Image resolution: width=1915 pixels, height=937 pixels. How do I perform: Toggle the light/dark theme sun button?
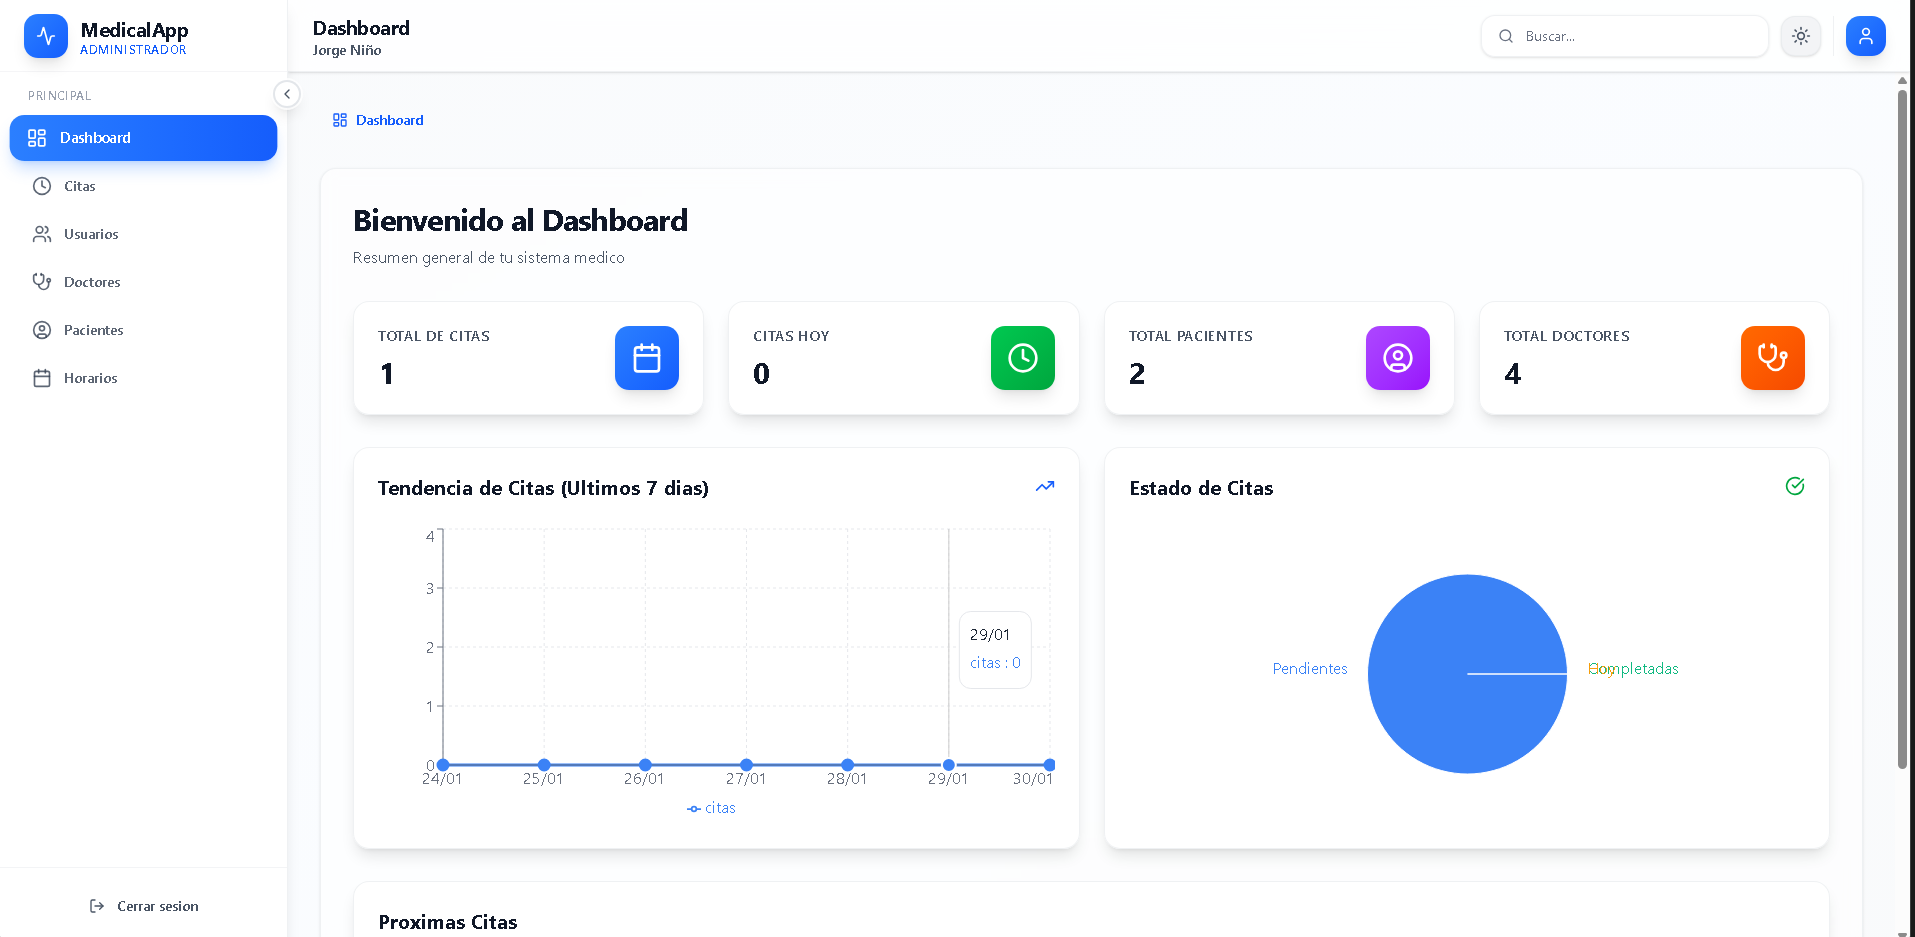tap(1801, 36)
